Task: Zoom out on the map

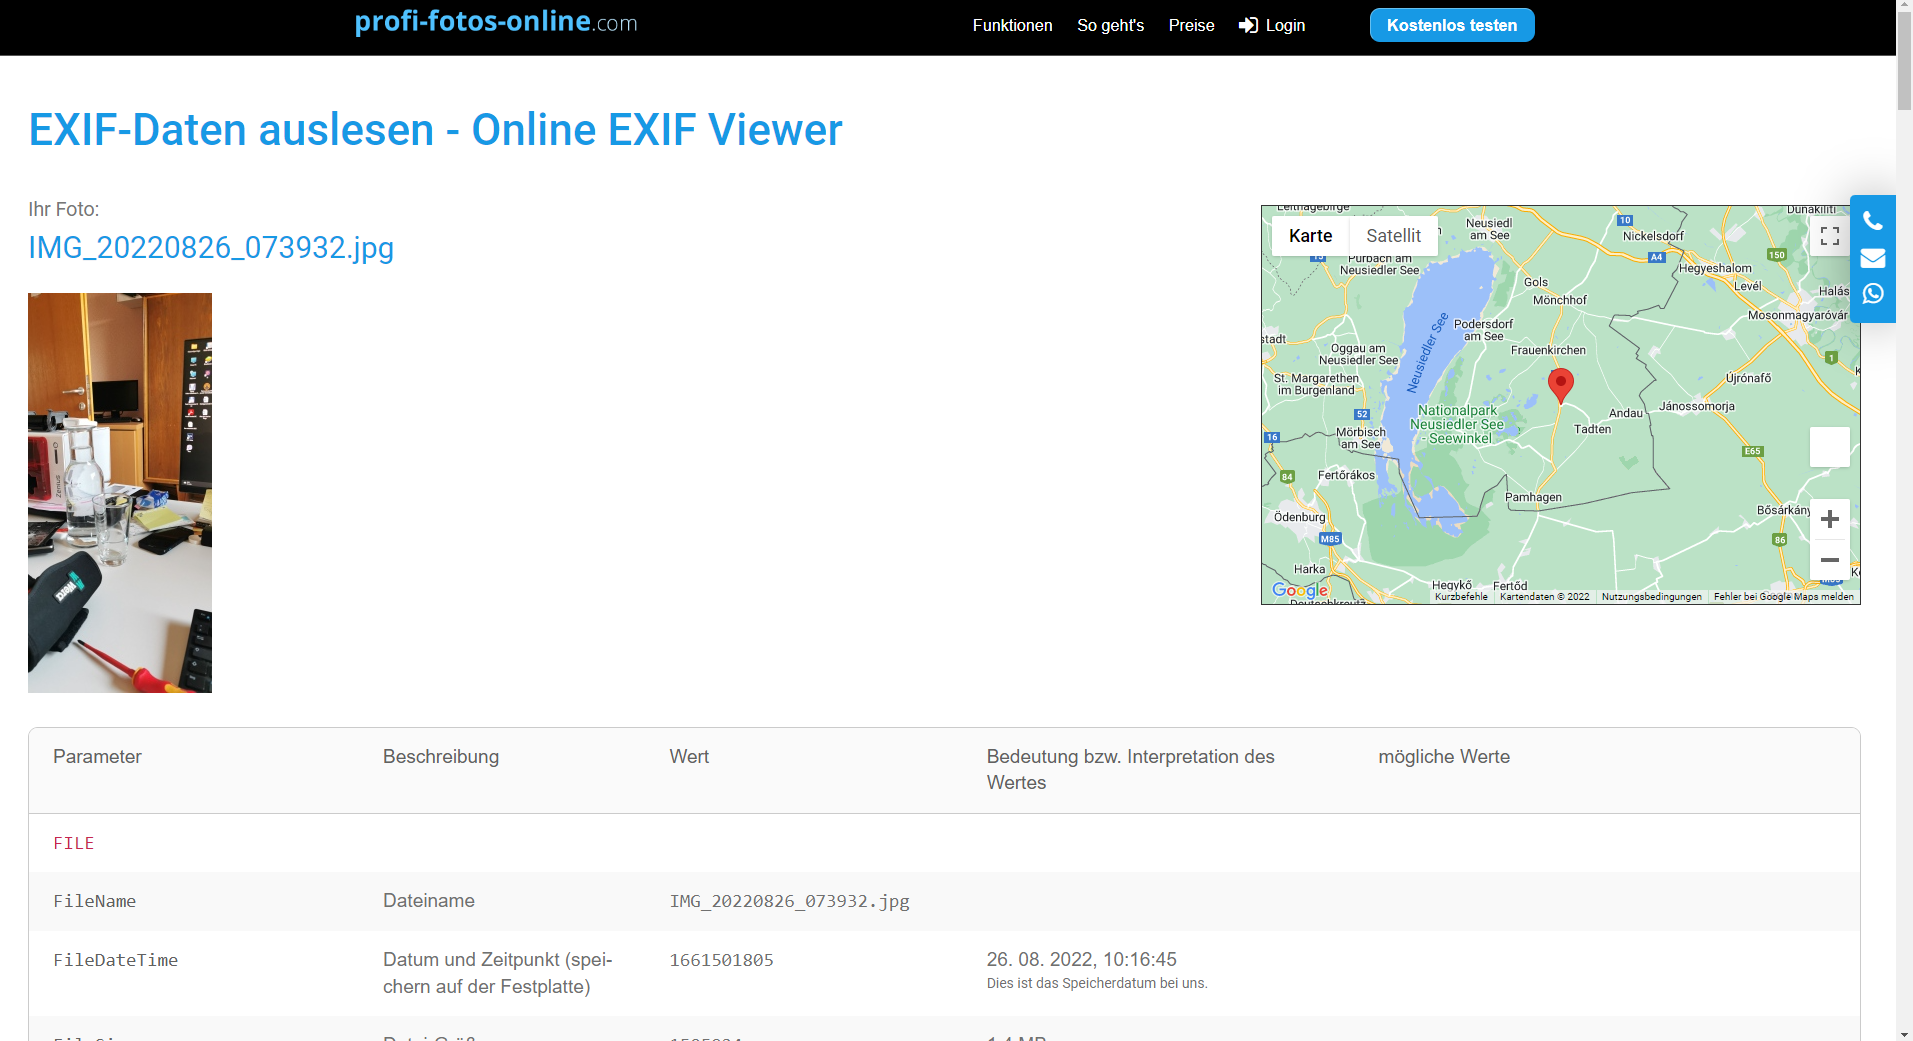Action: pos(1830,560)
